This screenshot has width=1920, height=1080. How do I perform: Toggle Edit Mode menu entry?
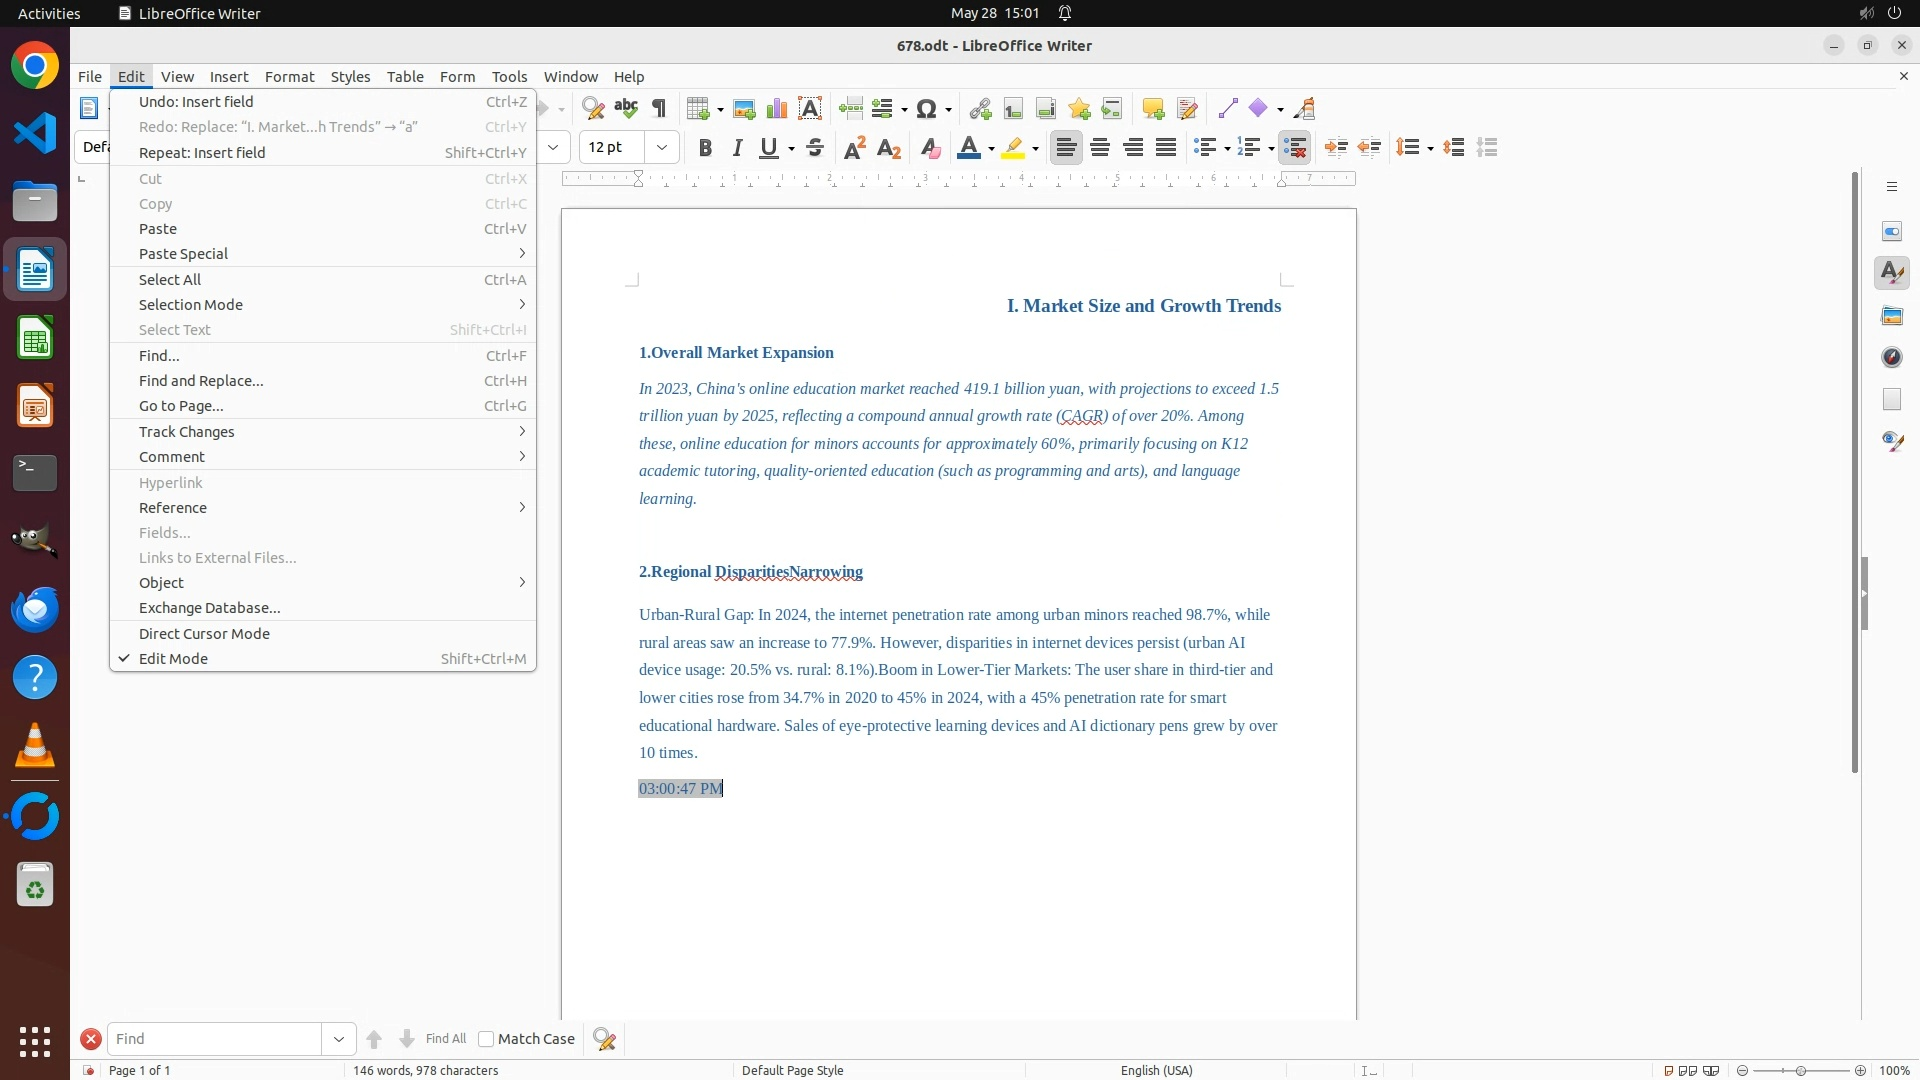pyautogui.click(x=173, y=659)
